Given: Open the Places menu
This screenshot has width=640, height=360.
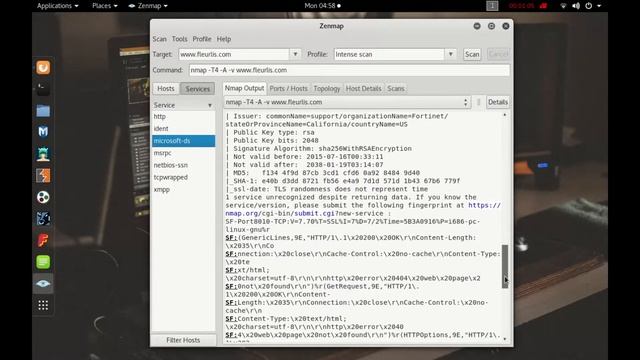Looking at the screenshot, I should pos(104,6).
